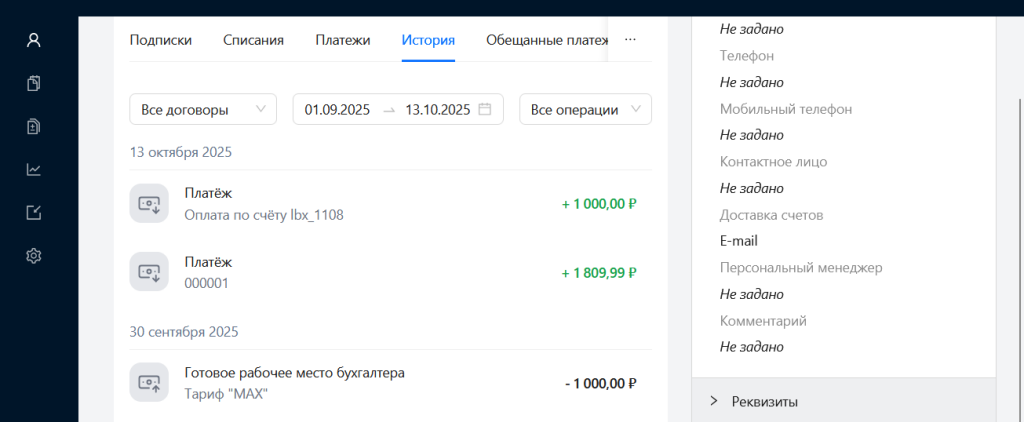Open the invoice document sidebar icon
Image resolution: width=1024 pixels, height=422 pixels.
point(34,127)
